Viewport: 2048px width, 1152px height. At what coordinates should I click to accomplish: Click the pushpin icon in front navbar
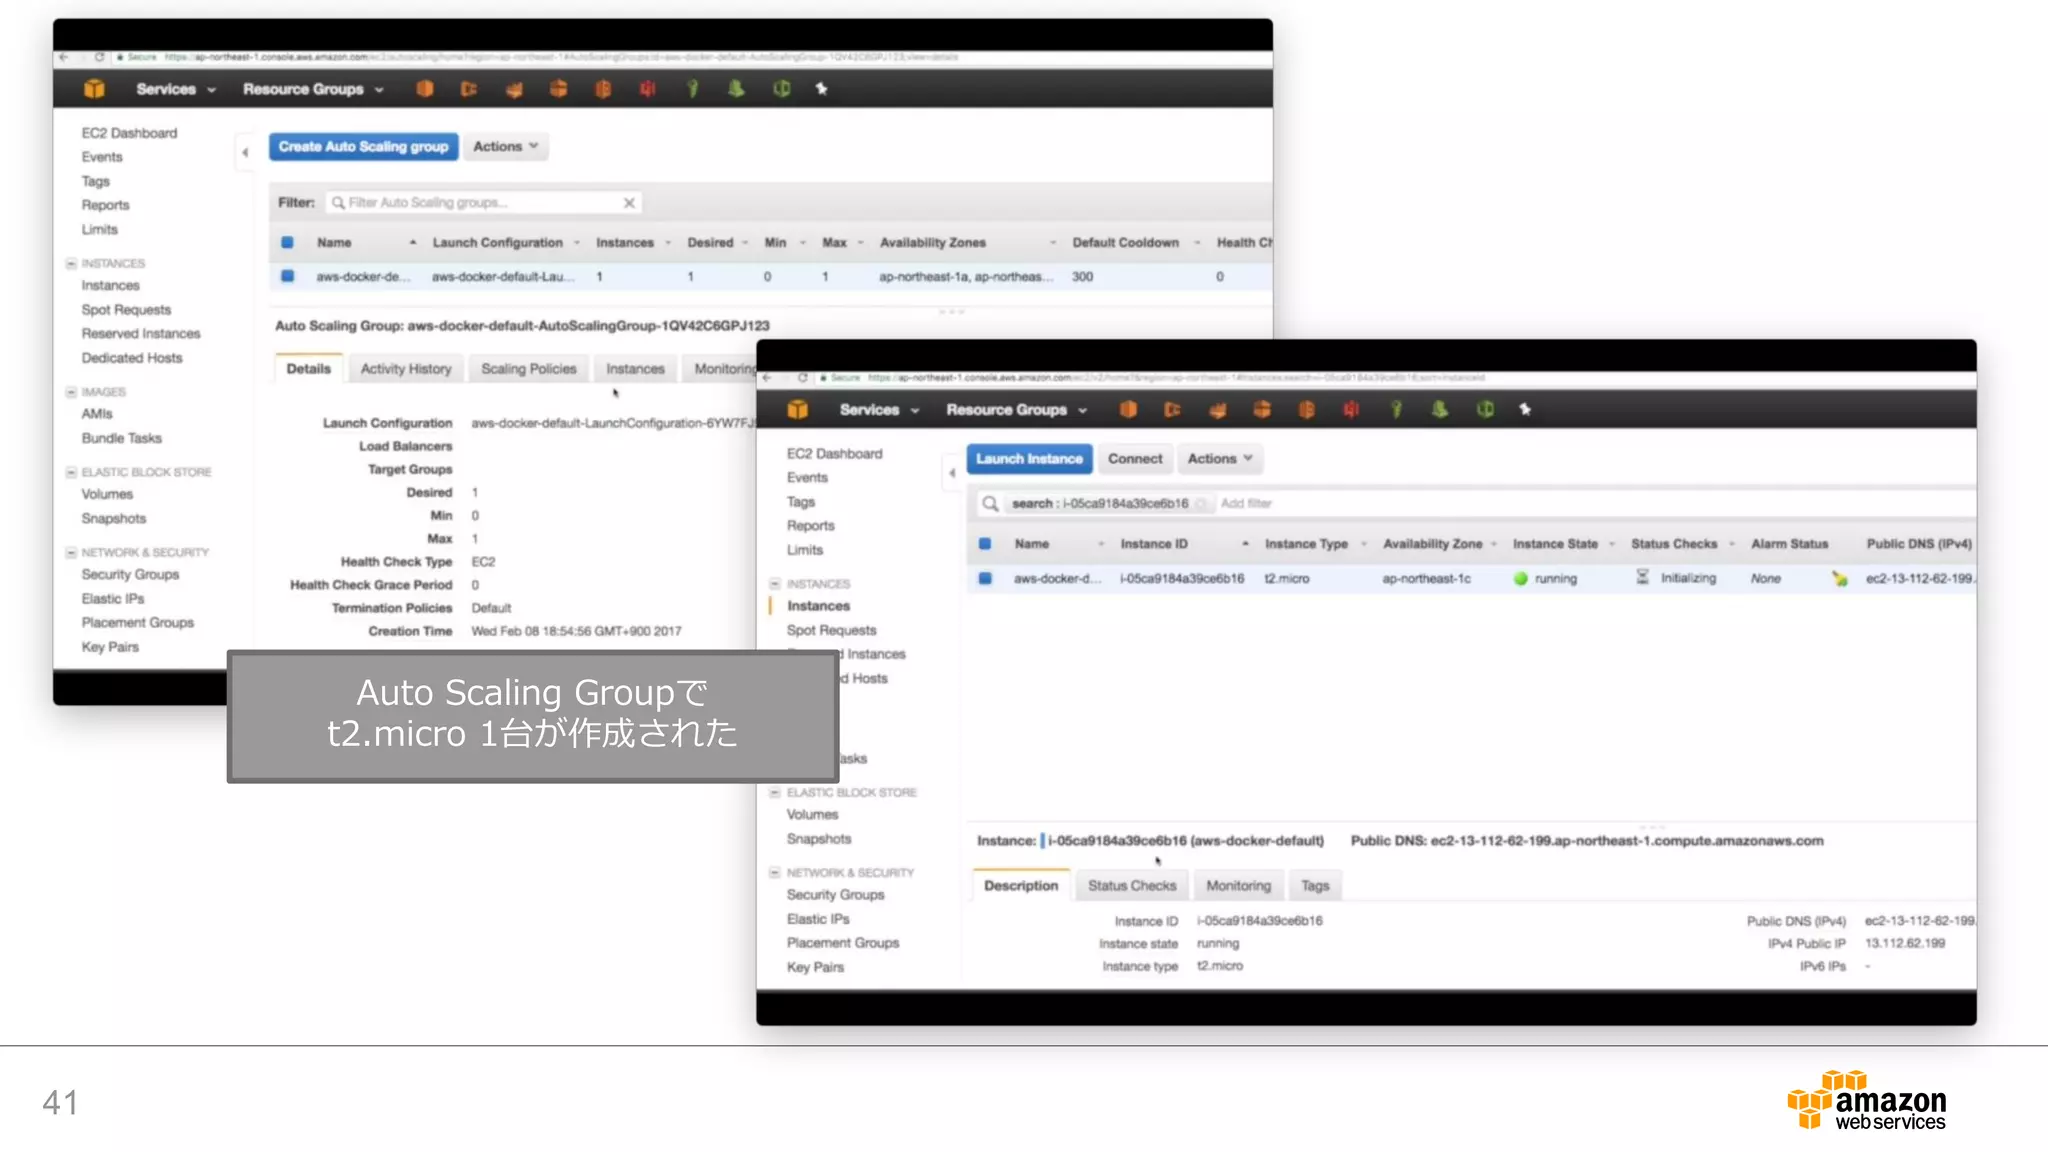click(1525, 410)
